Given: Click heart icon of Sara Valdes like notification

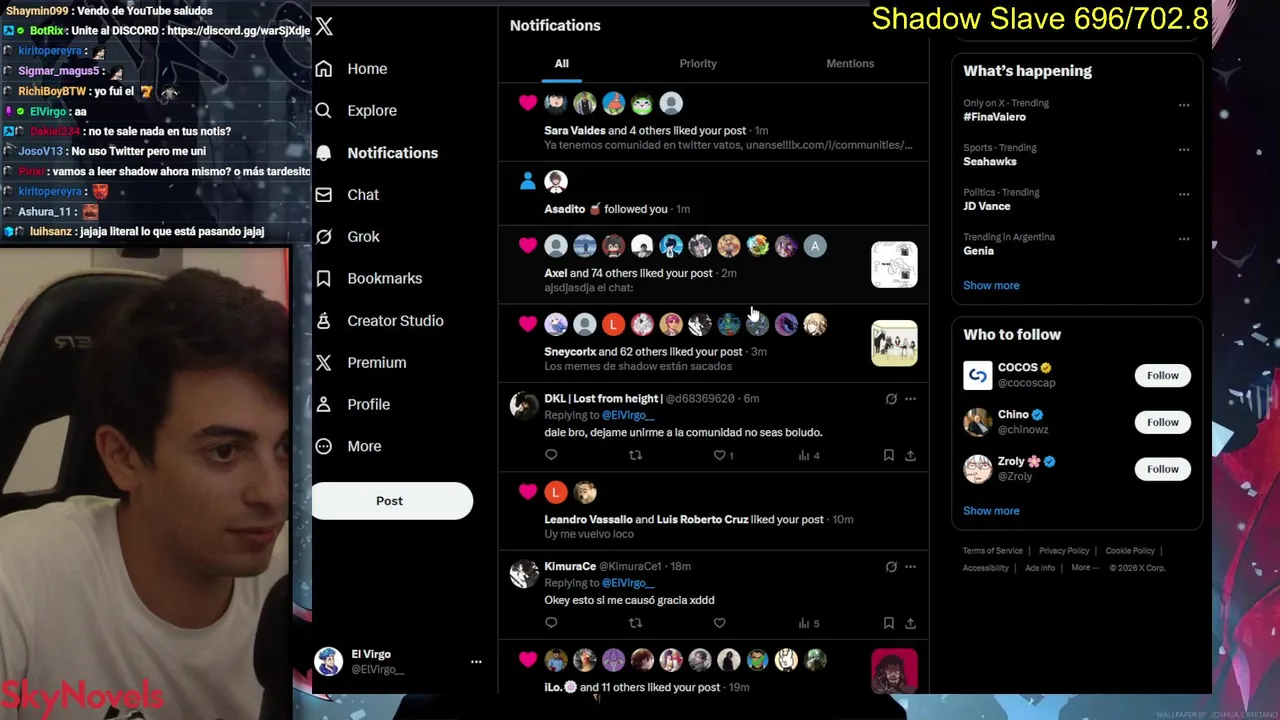Looking at the screenshot, I should pyautogui.click(x=528, y=103).
